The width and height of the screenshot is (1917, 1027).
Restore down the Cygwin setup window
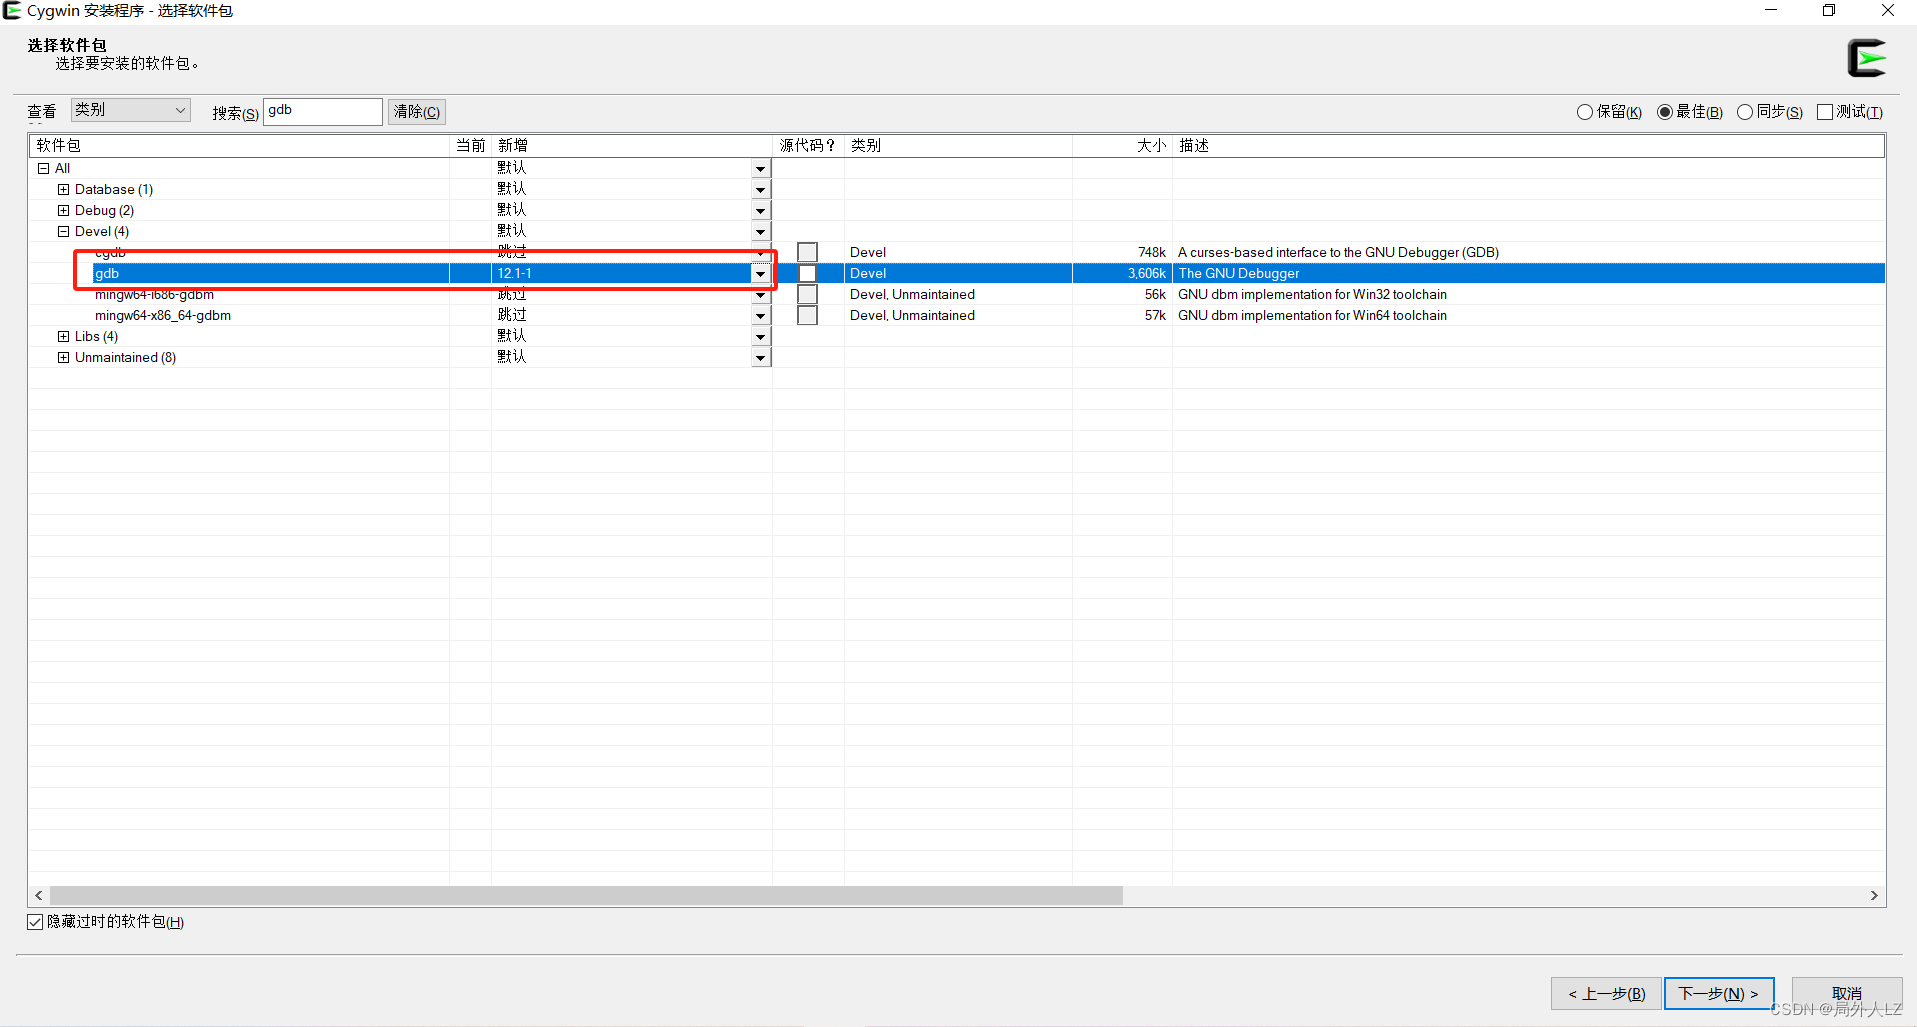(x=1829, y=10)
